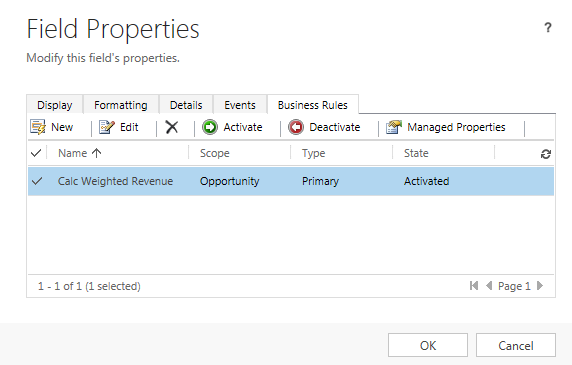Toggle select-all checkmark in grid header

(36, 153)
